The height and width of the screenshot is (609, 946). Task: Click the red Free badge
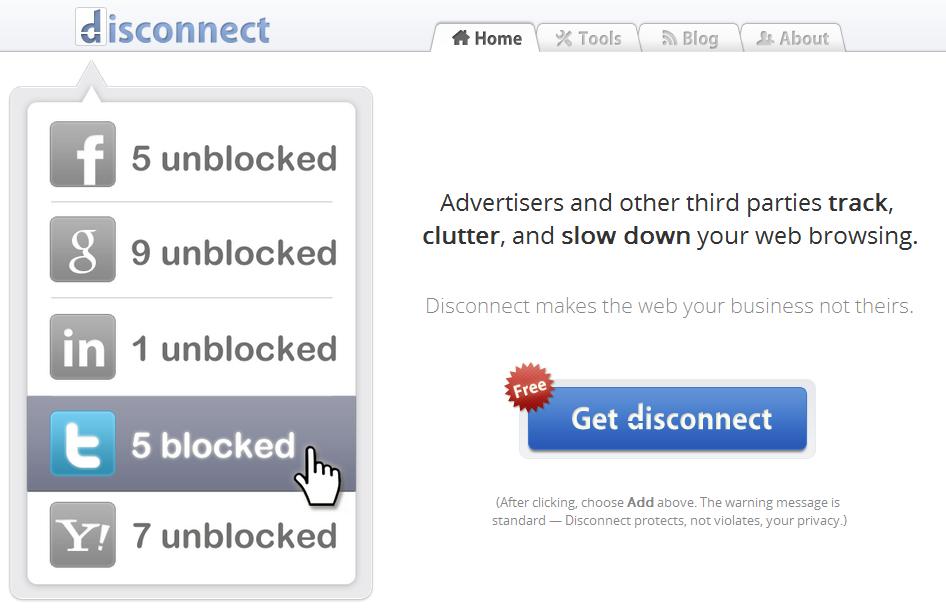coord(529,388)
